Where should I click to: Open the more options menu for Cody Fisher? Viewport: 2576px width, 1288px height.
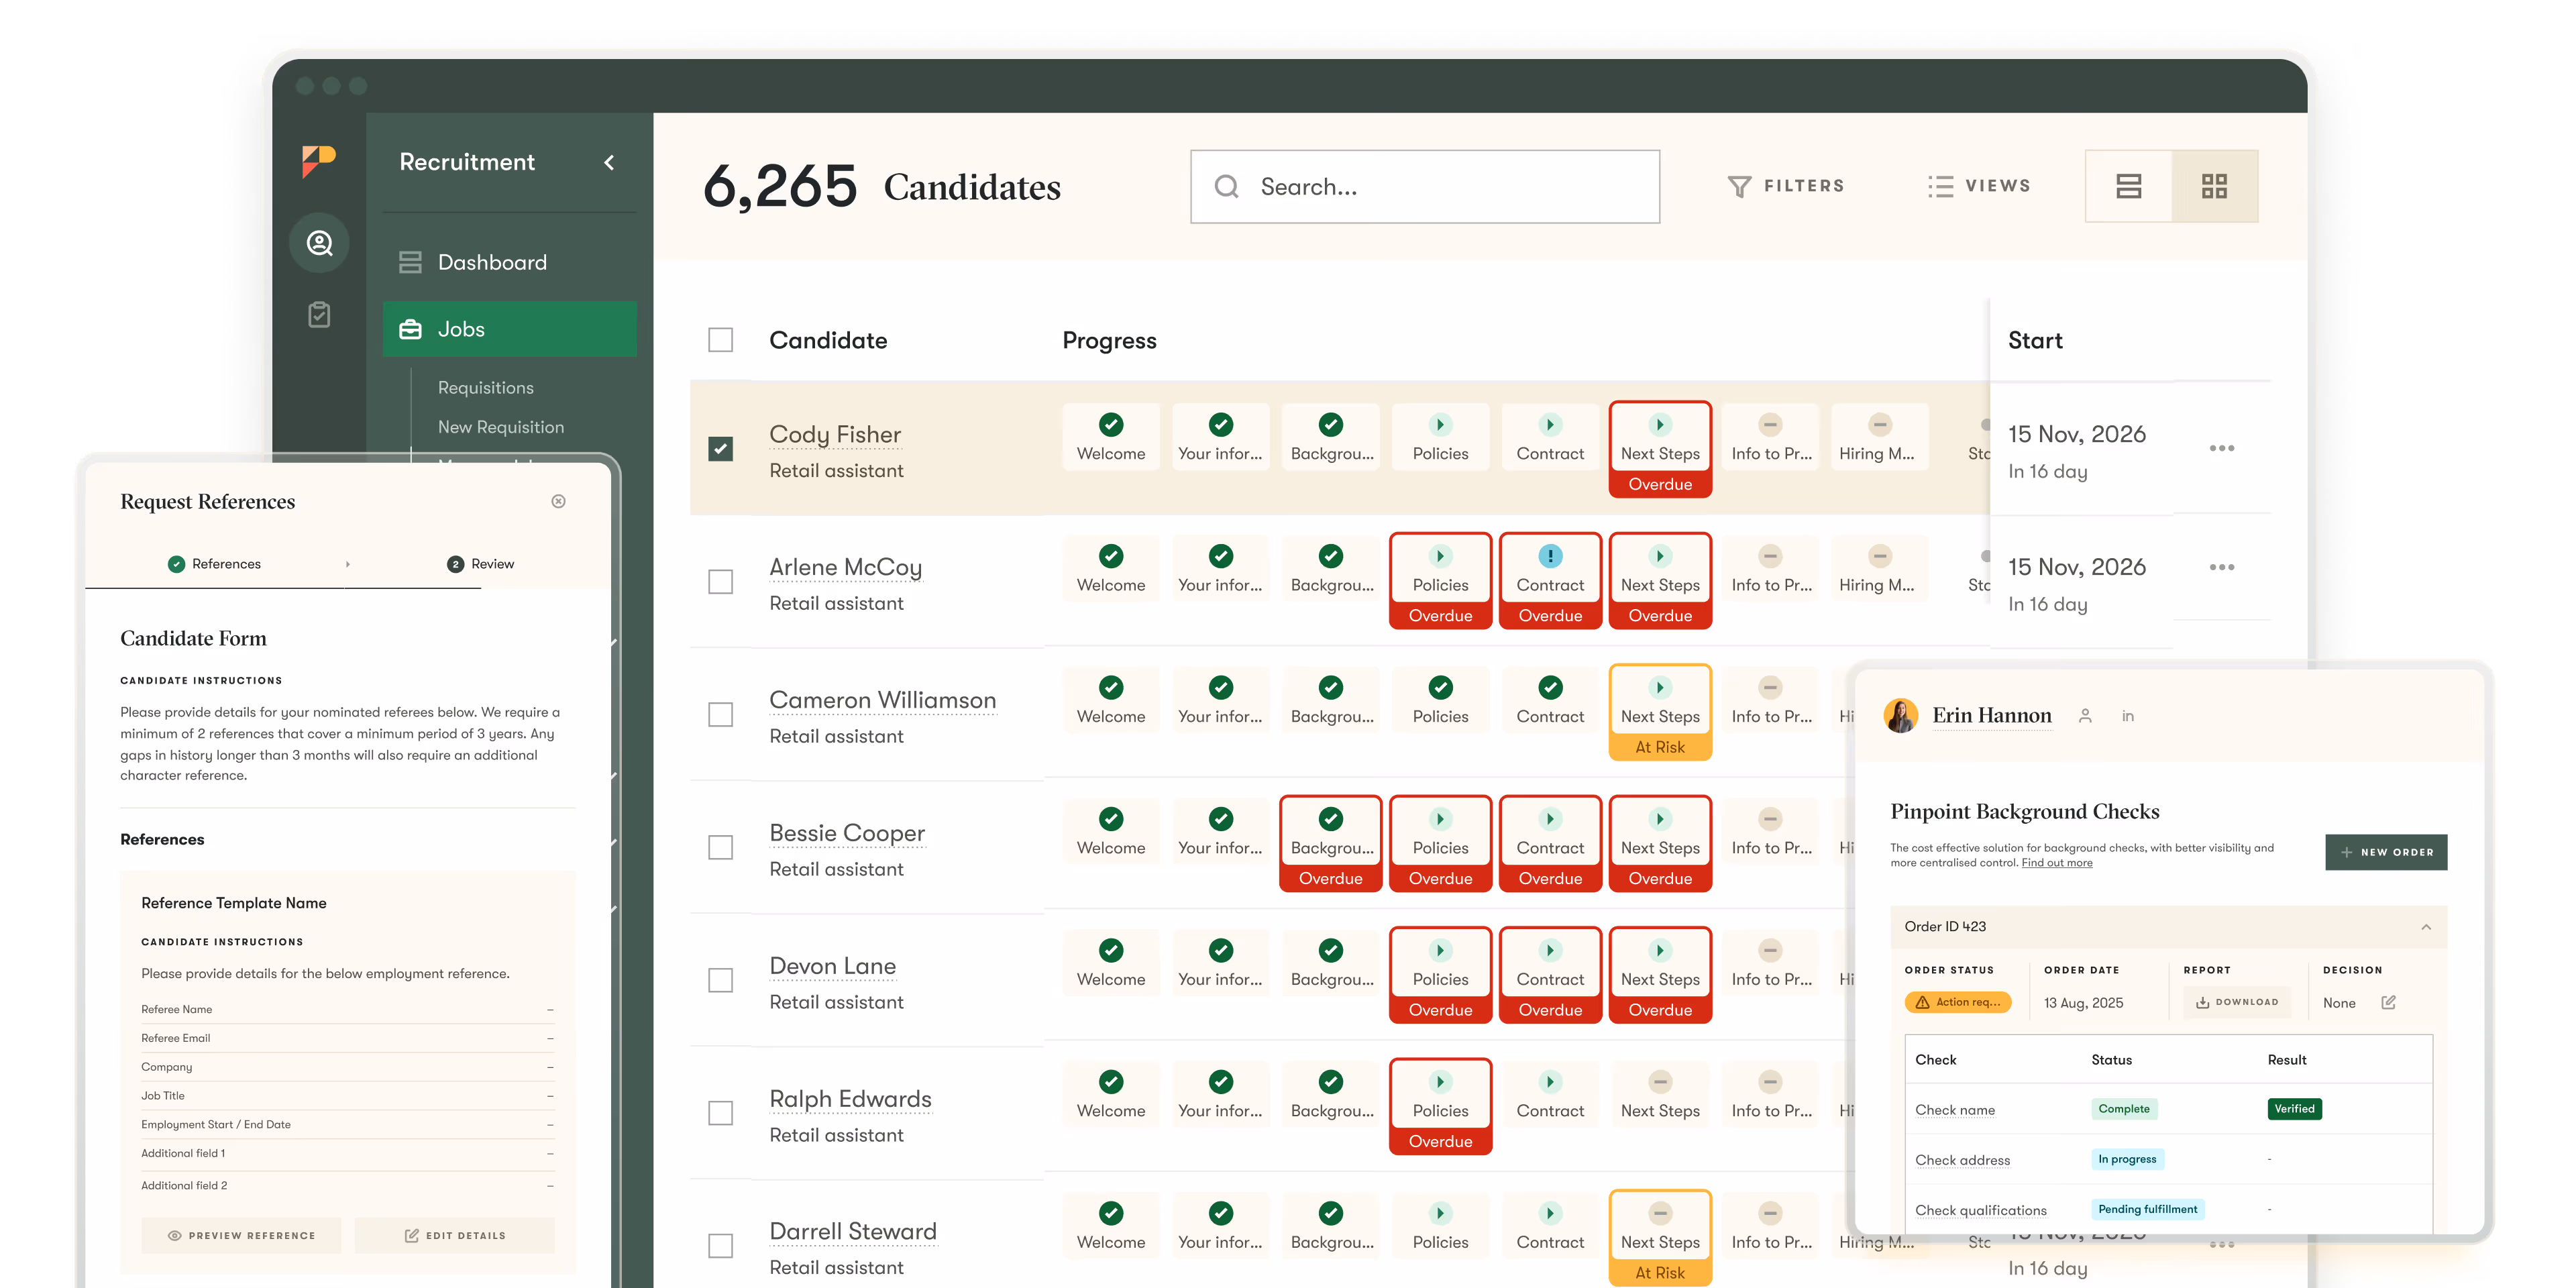[x=2221, y=448]
